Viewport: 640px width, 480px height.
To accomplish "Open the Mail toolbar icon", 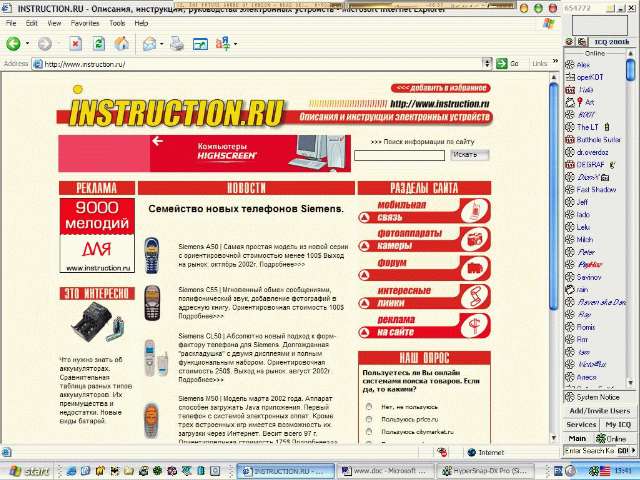I will 149,44.
